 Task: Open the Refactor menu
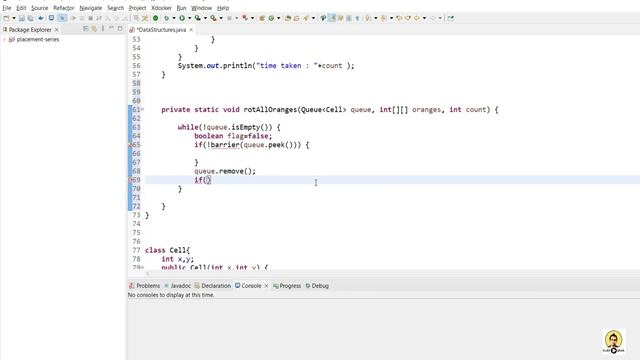coord(64,8)
